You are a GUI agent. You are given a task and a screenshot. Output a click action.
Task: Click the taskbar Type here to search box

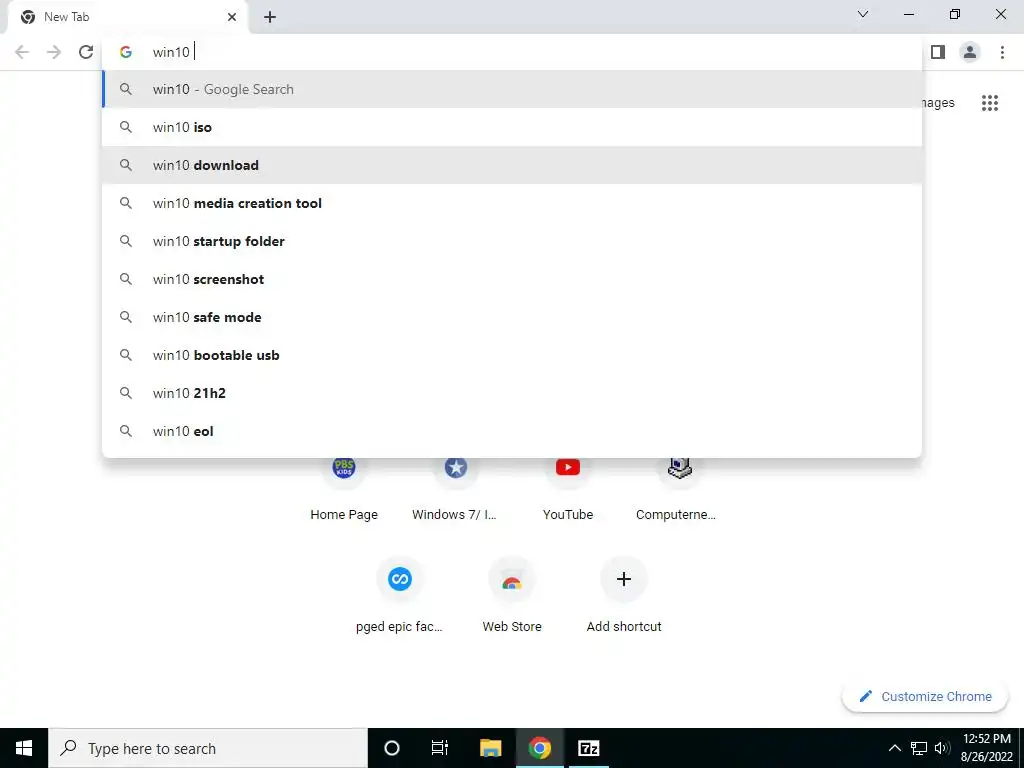(208, 748)
